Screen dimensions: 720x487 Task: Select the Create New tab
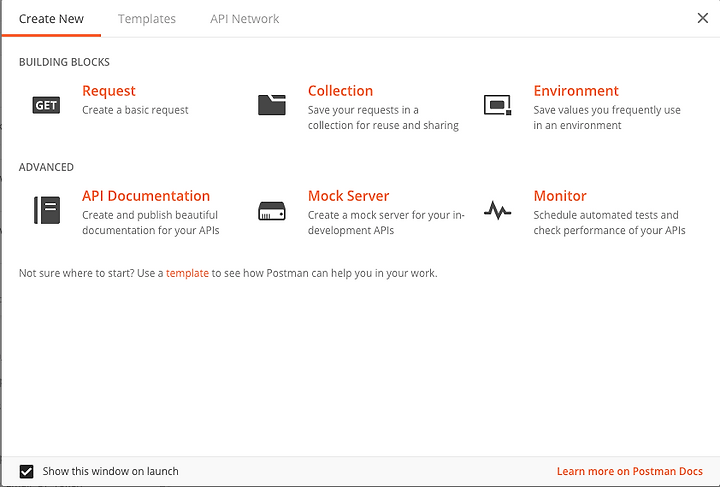click(x=51, y=19)
